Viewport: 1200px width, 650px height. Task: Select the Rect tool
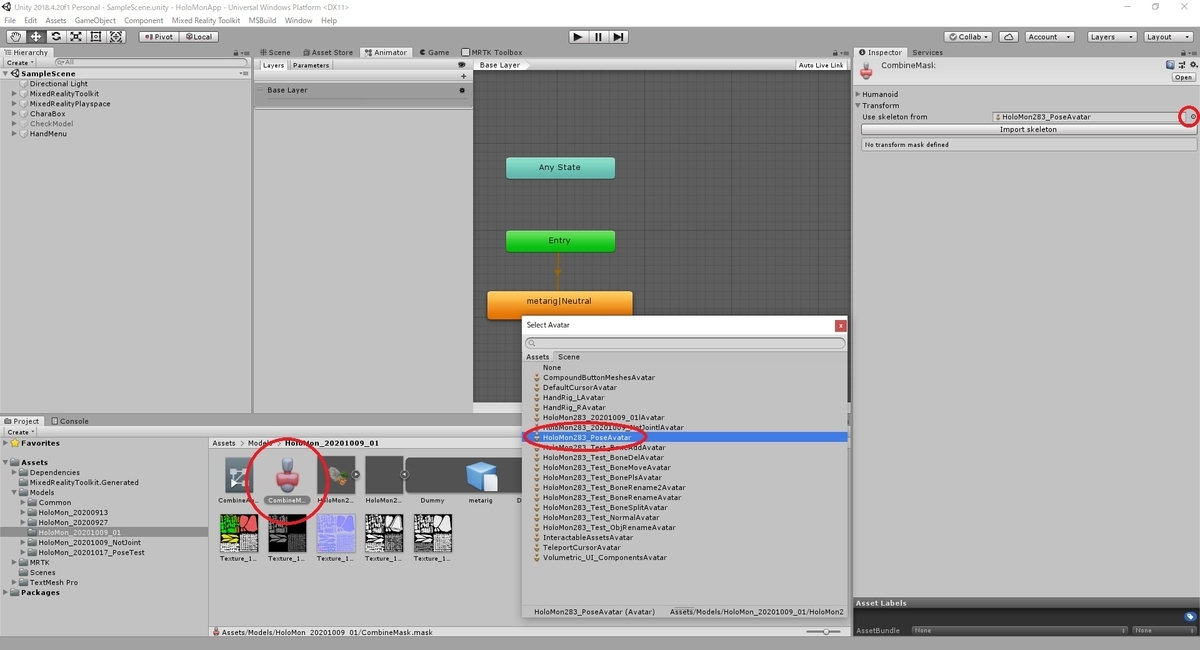click(x=96, y=37)
